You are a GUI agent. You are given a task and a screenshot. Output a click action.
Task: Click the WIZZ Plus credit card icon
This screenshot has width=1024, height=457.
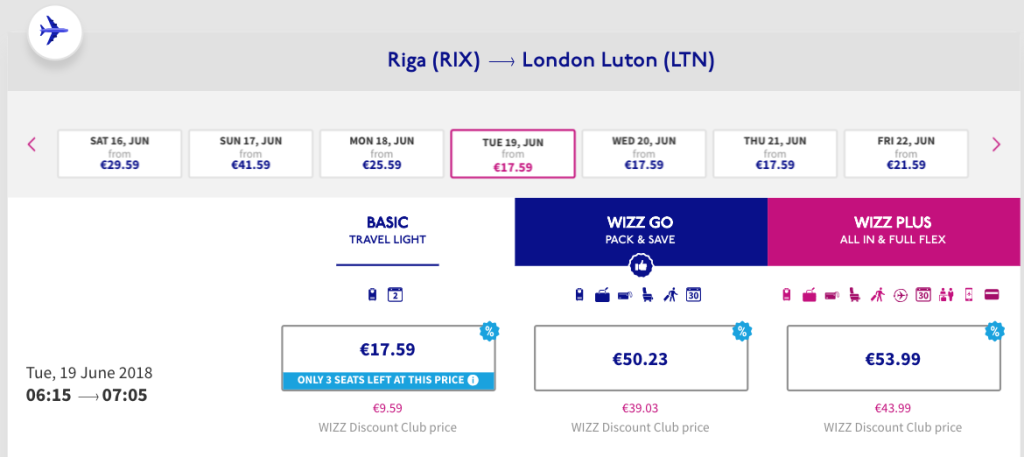pyautogui.click(x=993, y=295)
